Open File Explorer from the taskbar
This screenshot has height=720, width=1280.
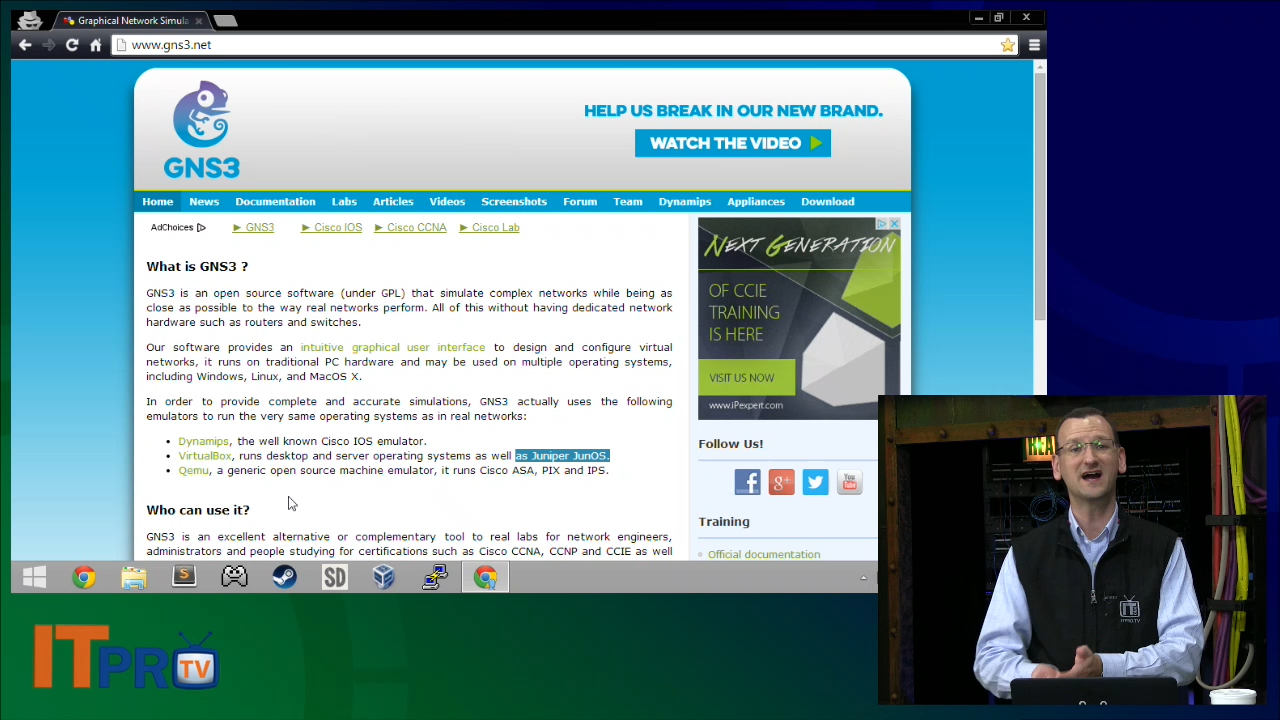point(134,577)
